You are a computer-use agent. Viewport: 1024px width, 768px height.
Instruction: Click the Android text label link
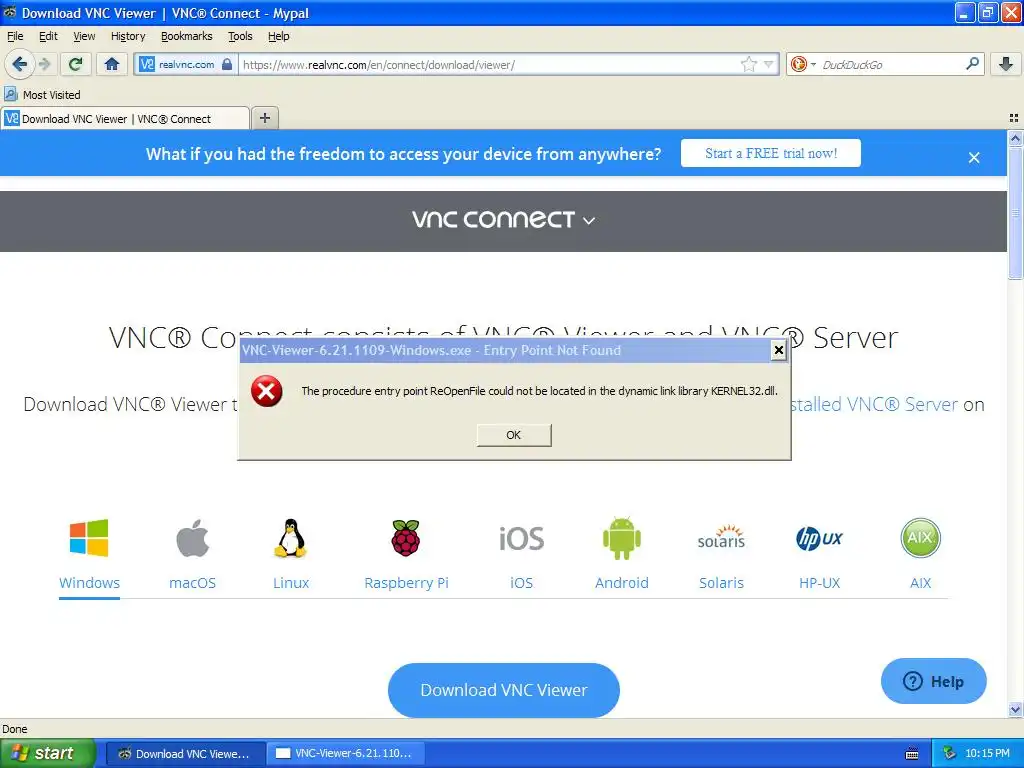[622, 583]
